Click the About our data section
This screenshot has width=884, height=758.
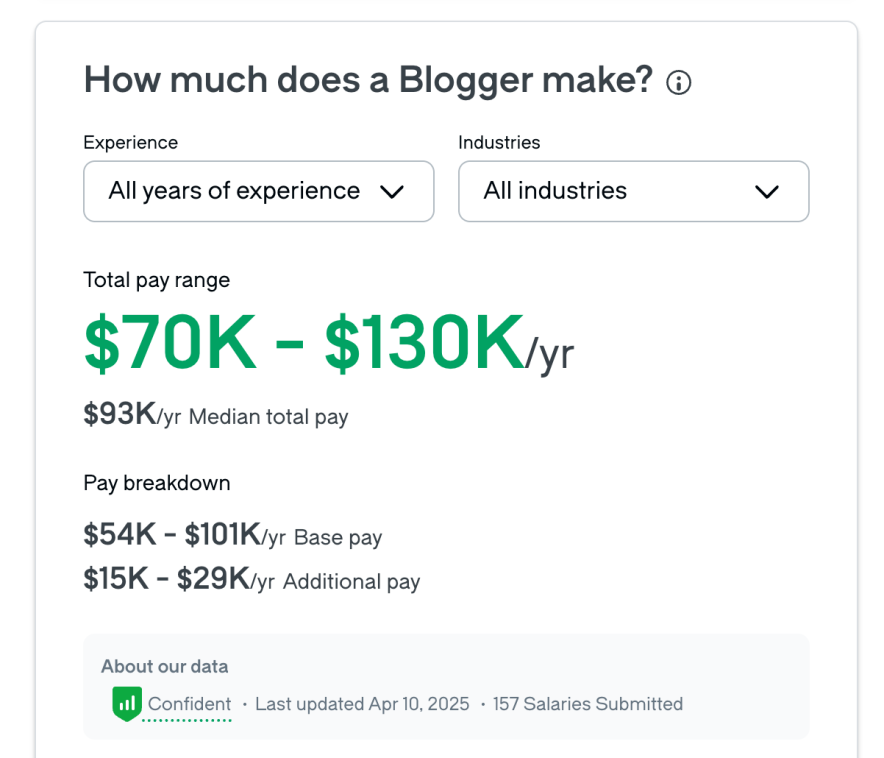coord(164,666)
